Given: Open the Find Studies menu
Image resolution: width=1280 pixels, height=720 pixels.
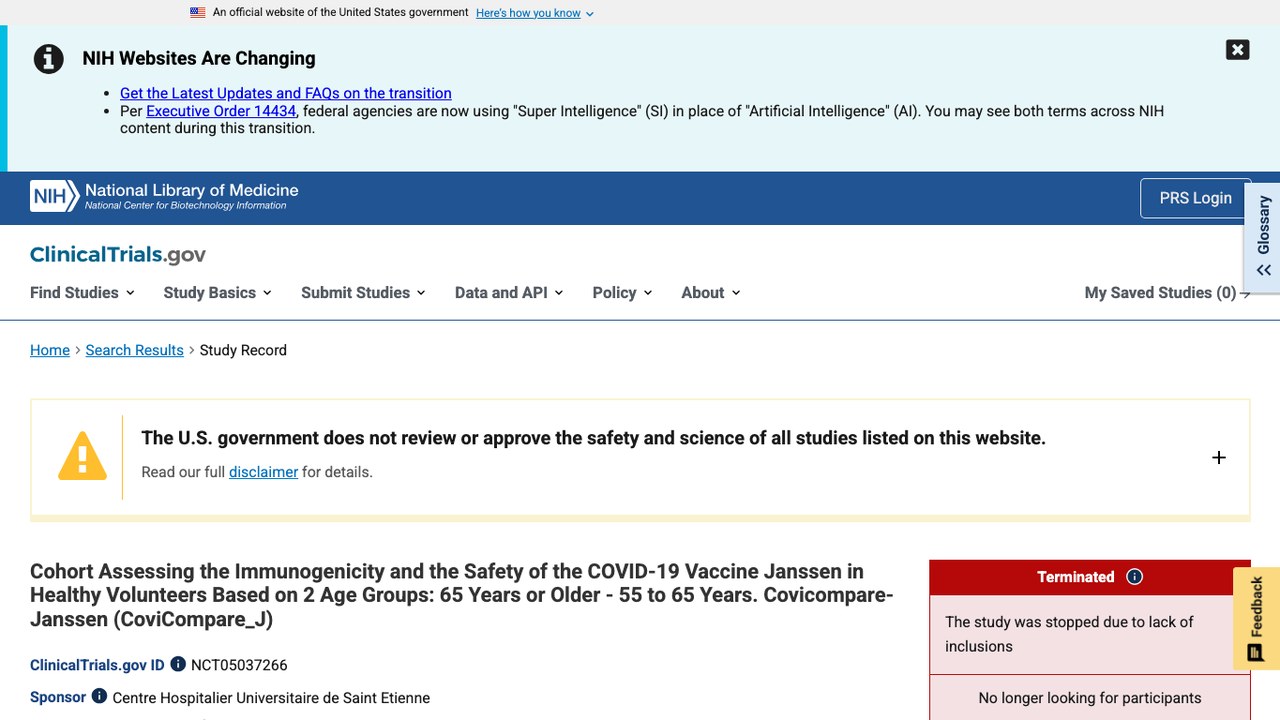Looking at the screenshot, I should click(x=82, y=292).
